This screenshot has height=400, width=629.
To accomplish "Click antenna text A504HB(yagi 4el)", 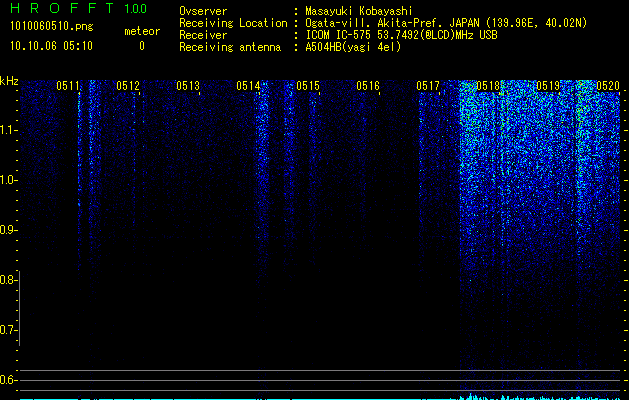I will coord(353,47).
